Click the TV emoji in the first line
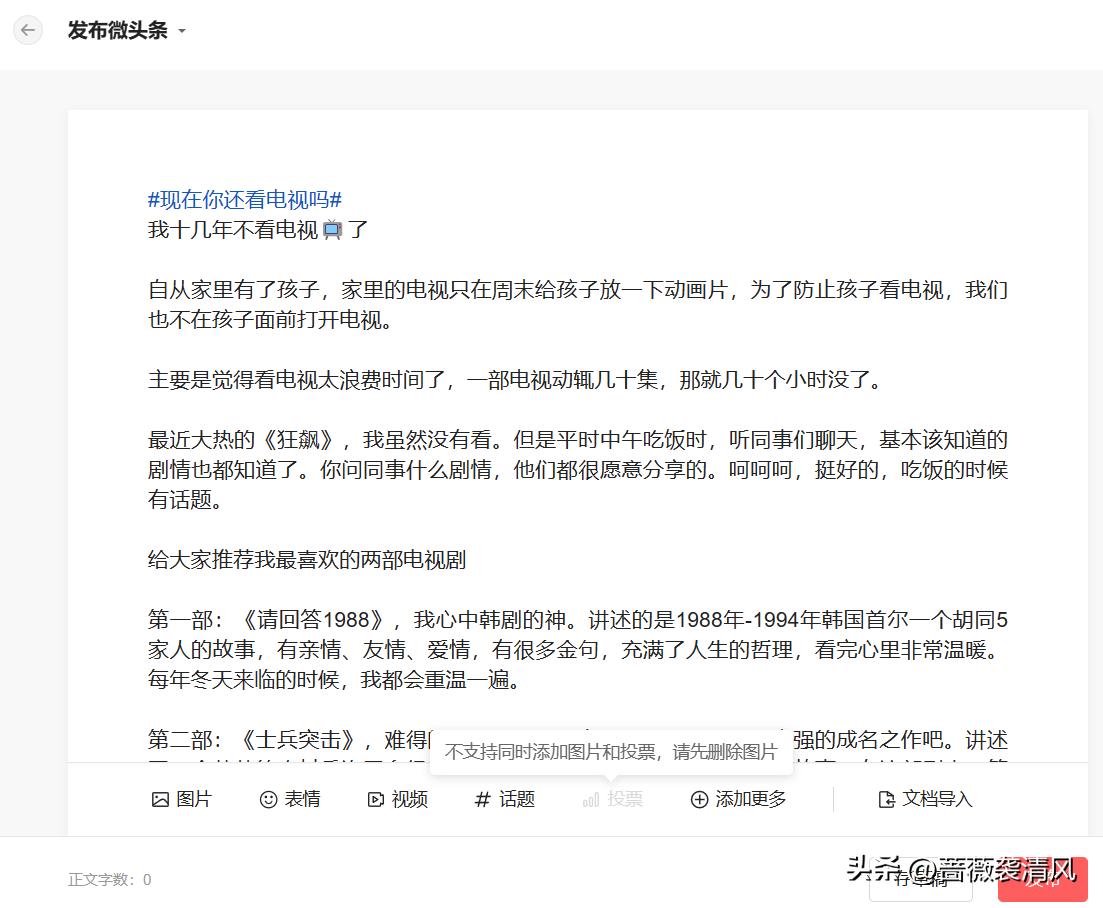The height and width of the screenshot is (908, 1103). tap(333, 229)
